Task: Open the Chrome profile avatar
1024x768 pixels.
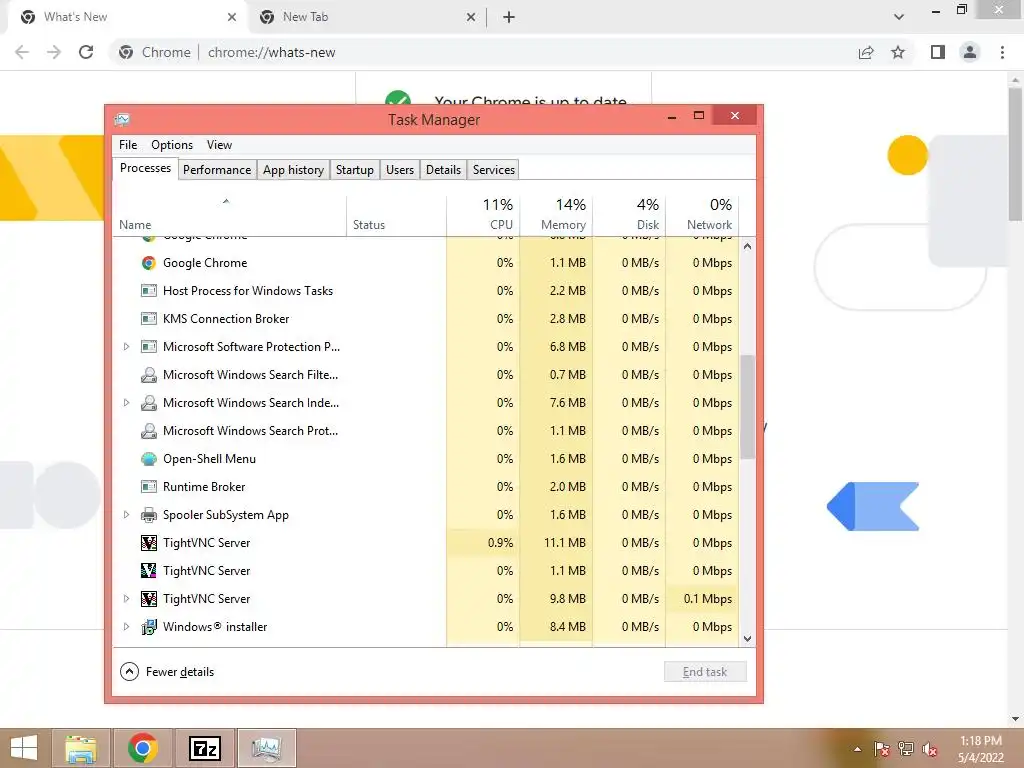Action: click(970, 52)
